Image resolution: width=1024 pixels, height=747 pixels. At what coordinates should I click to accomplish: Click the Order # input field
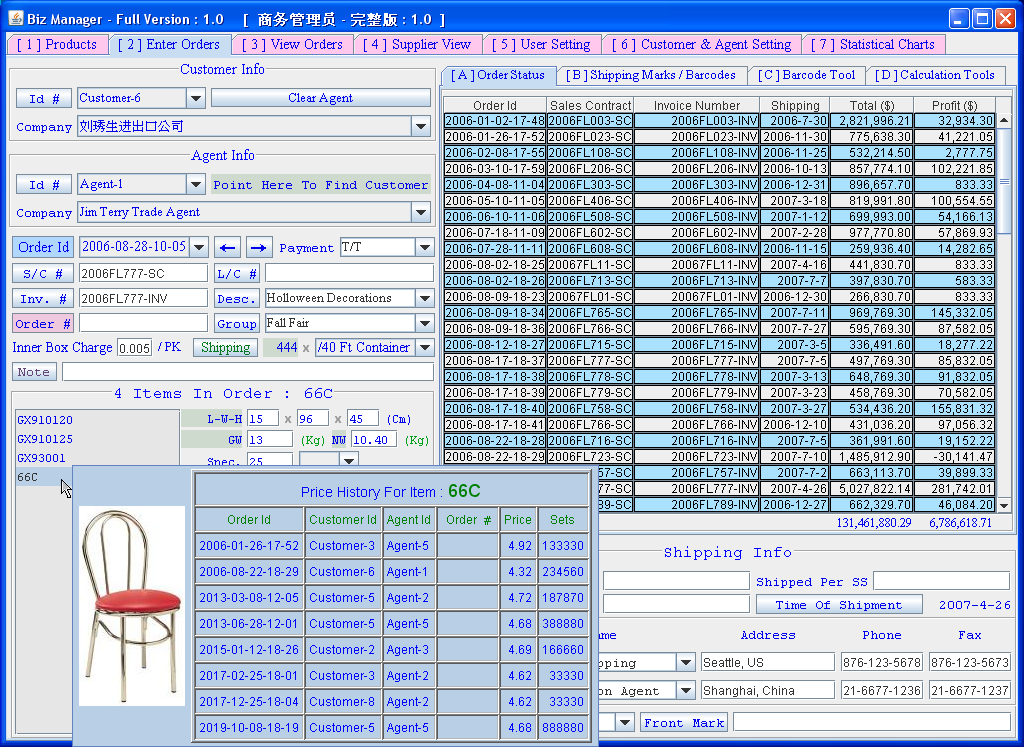tap(143, 323)
